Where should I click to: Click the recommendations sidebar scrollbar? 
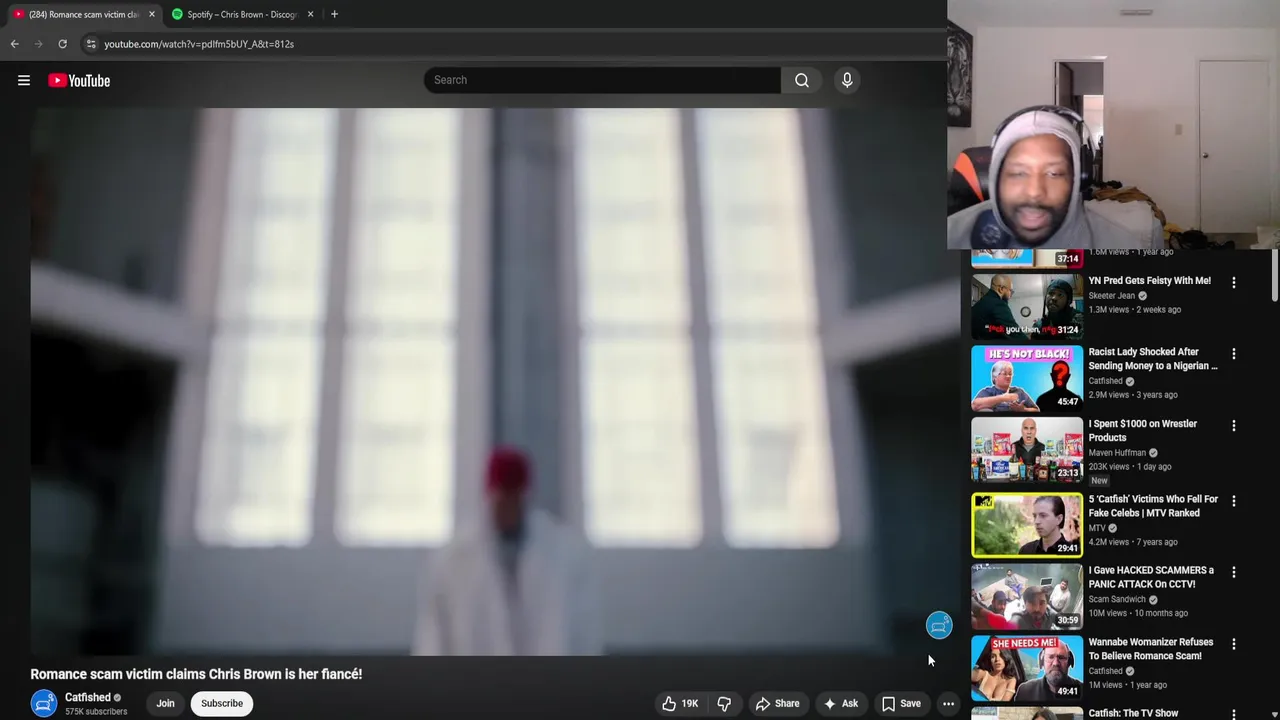1275,275
